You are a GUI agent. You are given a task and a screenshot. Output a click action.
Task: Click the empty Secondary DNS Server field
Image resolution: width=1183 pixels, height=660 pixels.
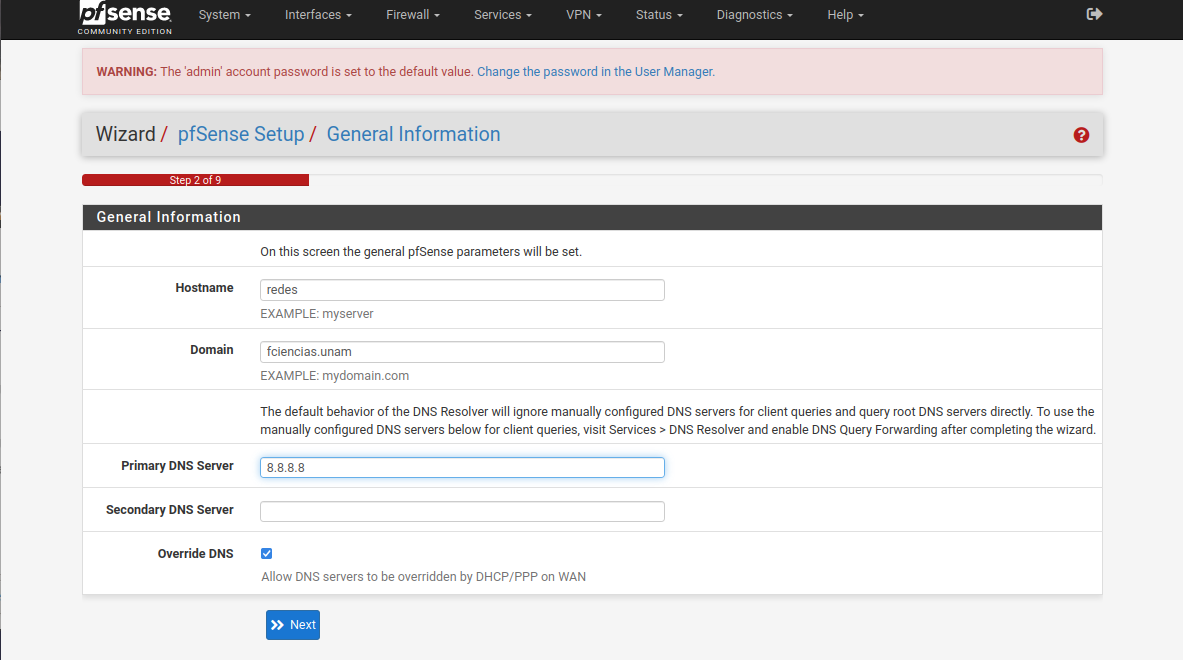pyautogui.click(x=462, y=512)
